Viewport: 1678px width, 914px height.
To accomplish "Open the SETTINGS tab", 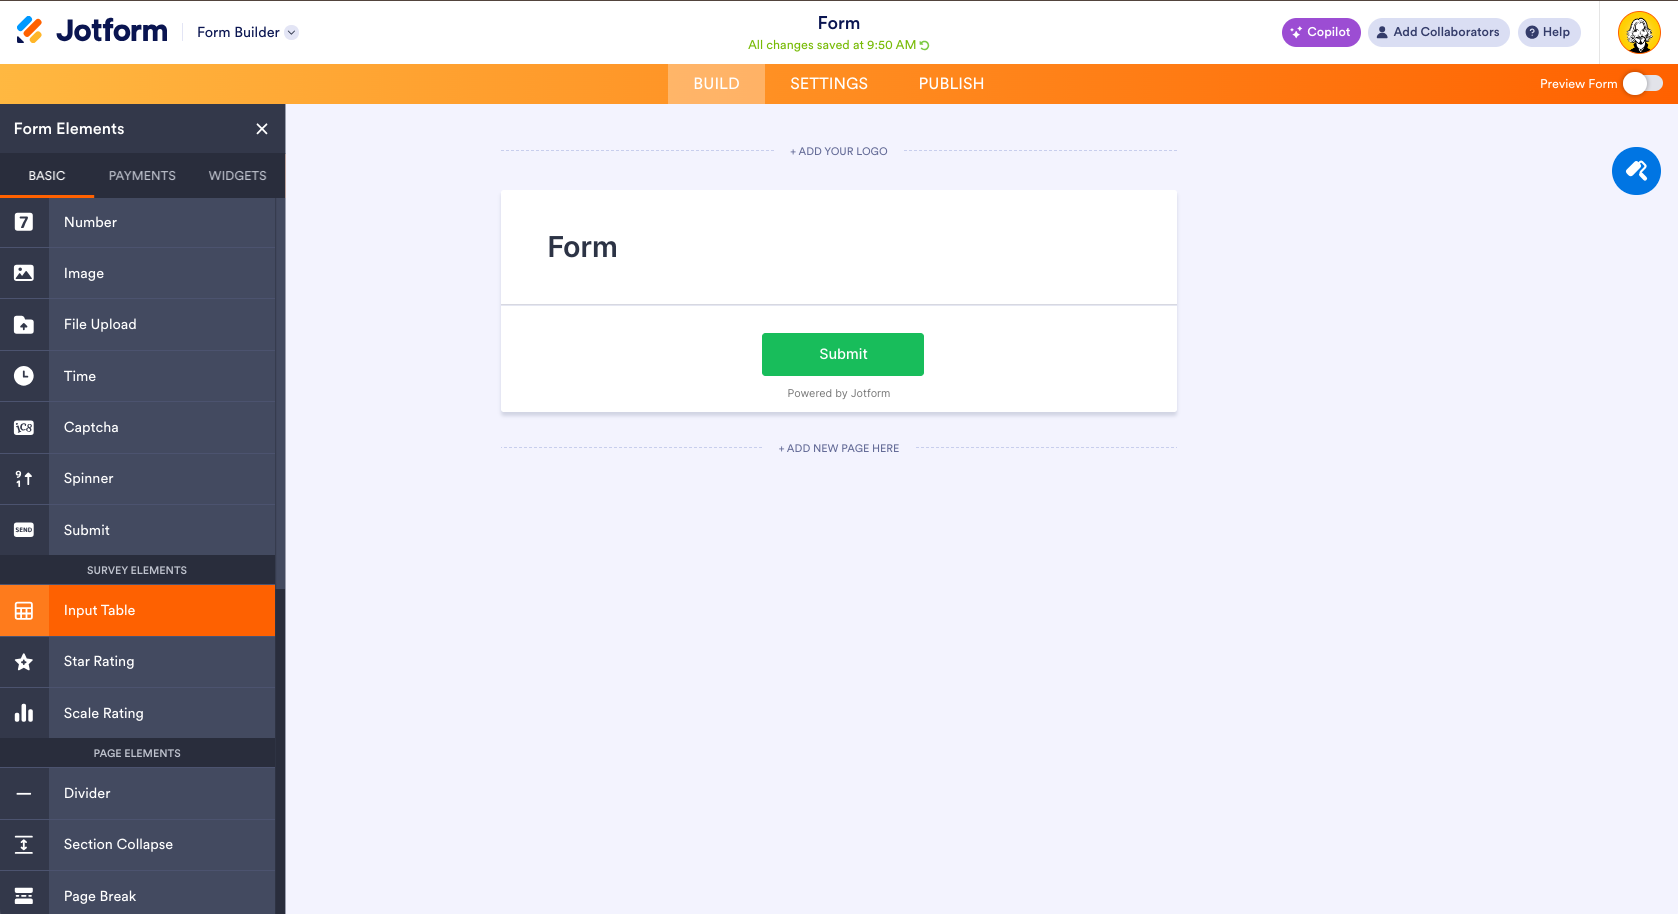I will pyautogui.click(x=829, y=84).
